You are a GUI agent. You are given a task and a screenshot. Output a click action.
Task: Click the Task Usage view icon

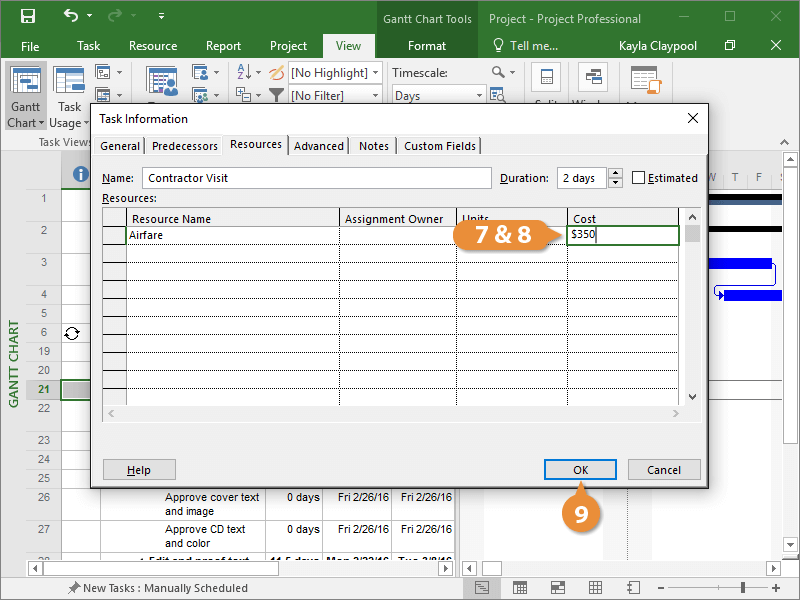[x=69, y=82]
